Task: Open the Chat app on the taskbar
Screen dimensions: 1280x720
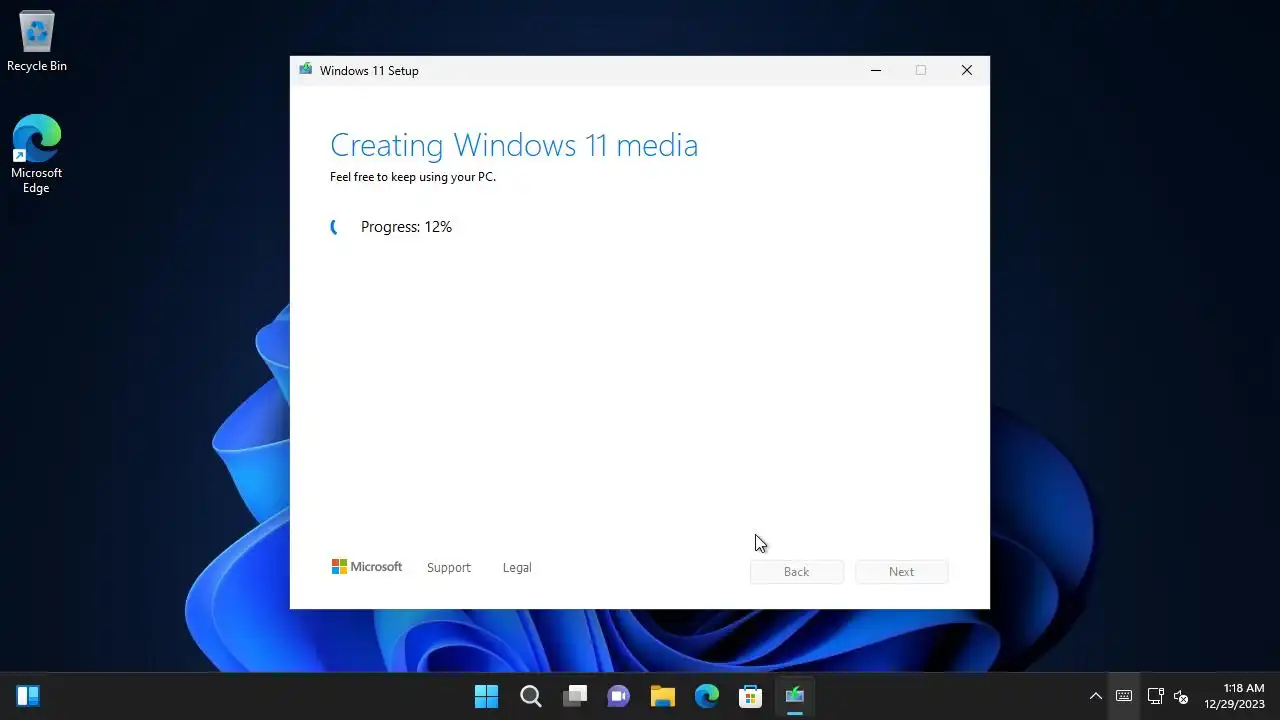Action: pos(619,696)
